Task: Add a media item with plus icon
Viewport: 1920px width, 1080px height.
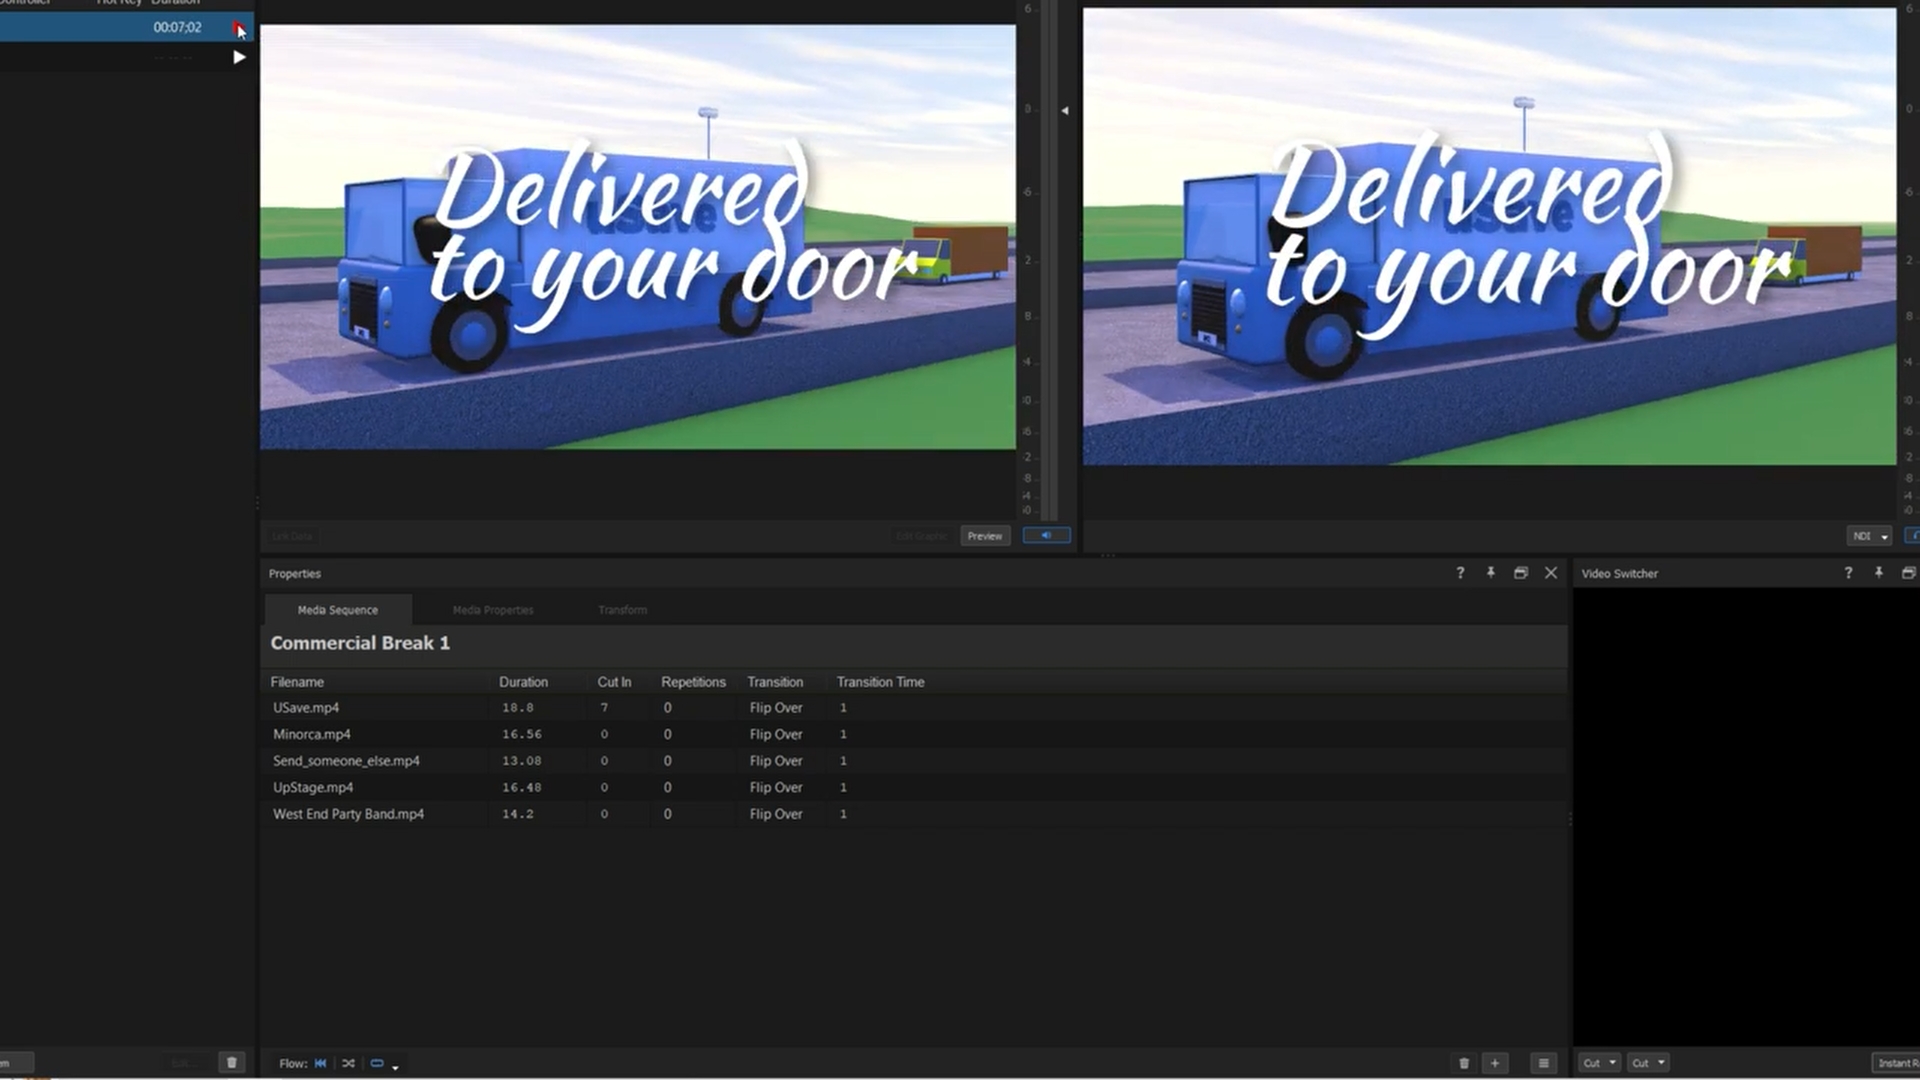Action: point(1495,1063)
